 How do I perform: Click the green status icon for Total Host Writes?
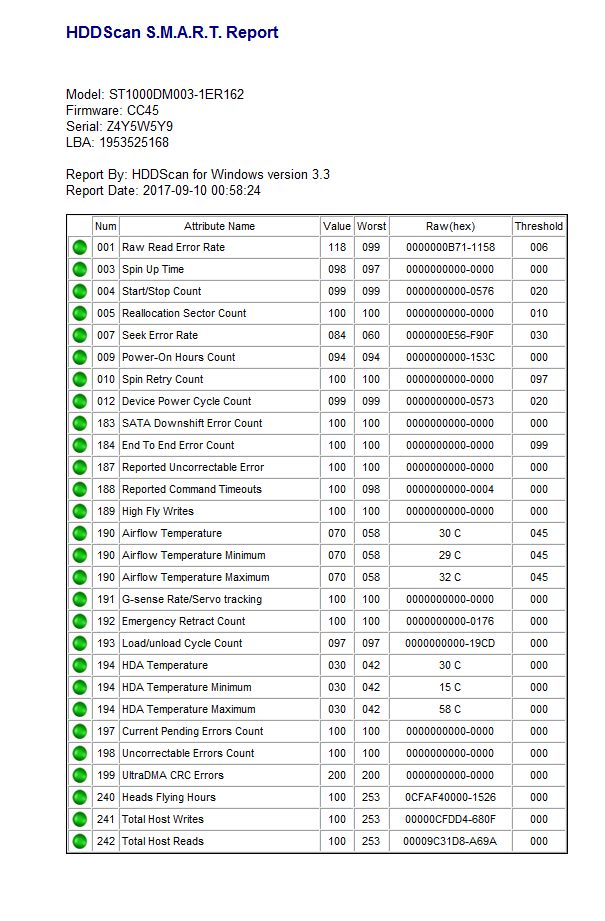(x=80, y=819)
